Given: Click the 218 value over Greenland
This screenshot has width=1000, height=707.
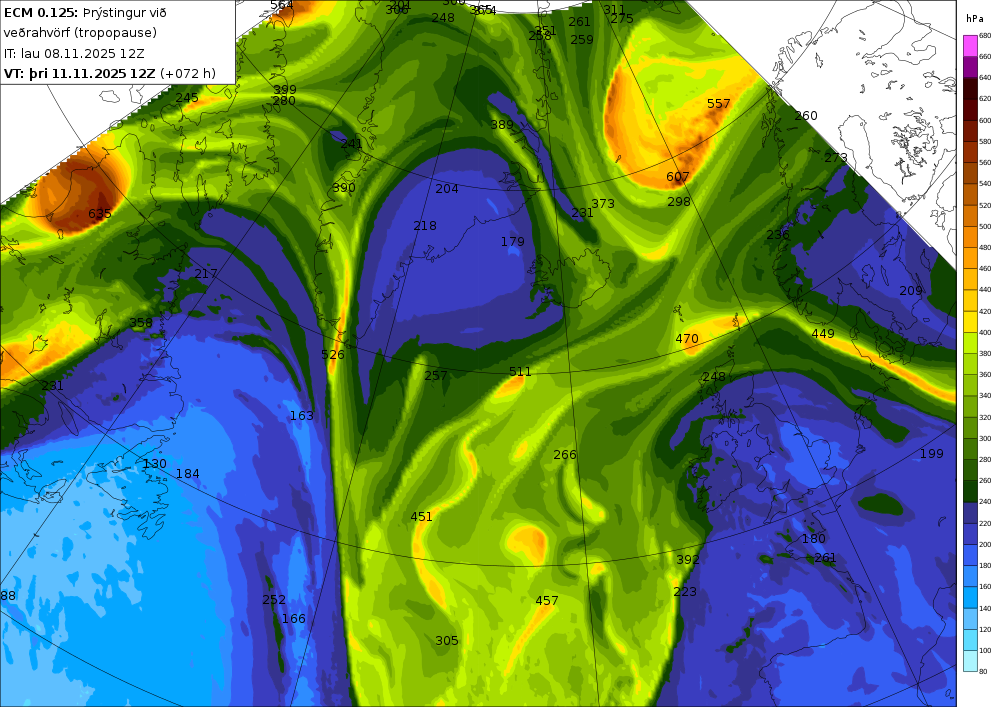Looking at the screenshot, I should click(425, 226).
